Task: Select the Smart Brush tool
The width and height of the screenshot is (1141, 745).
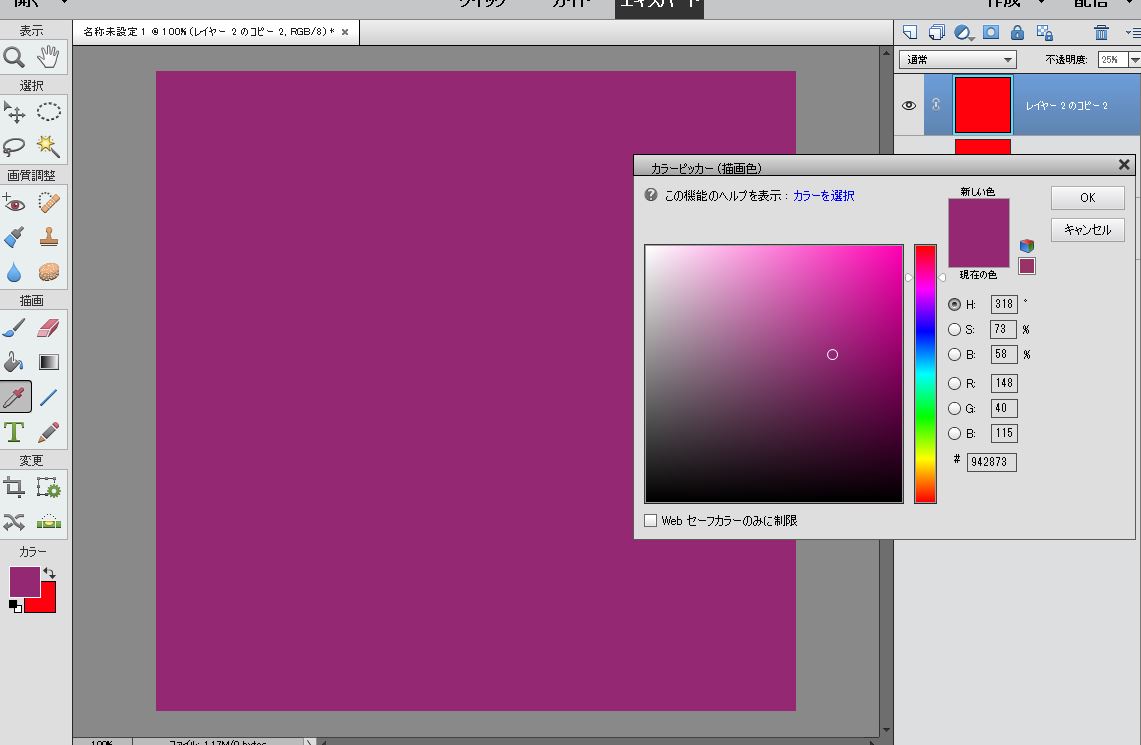Action: coord(14,236)
